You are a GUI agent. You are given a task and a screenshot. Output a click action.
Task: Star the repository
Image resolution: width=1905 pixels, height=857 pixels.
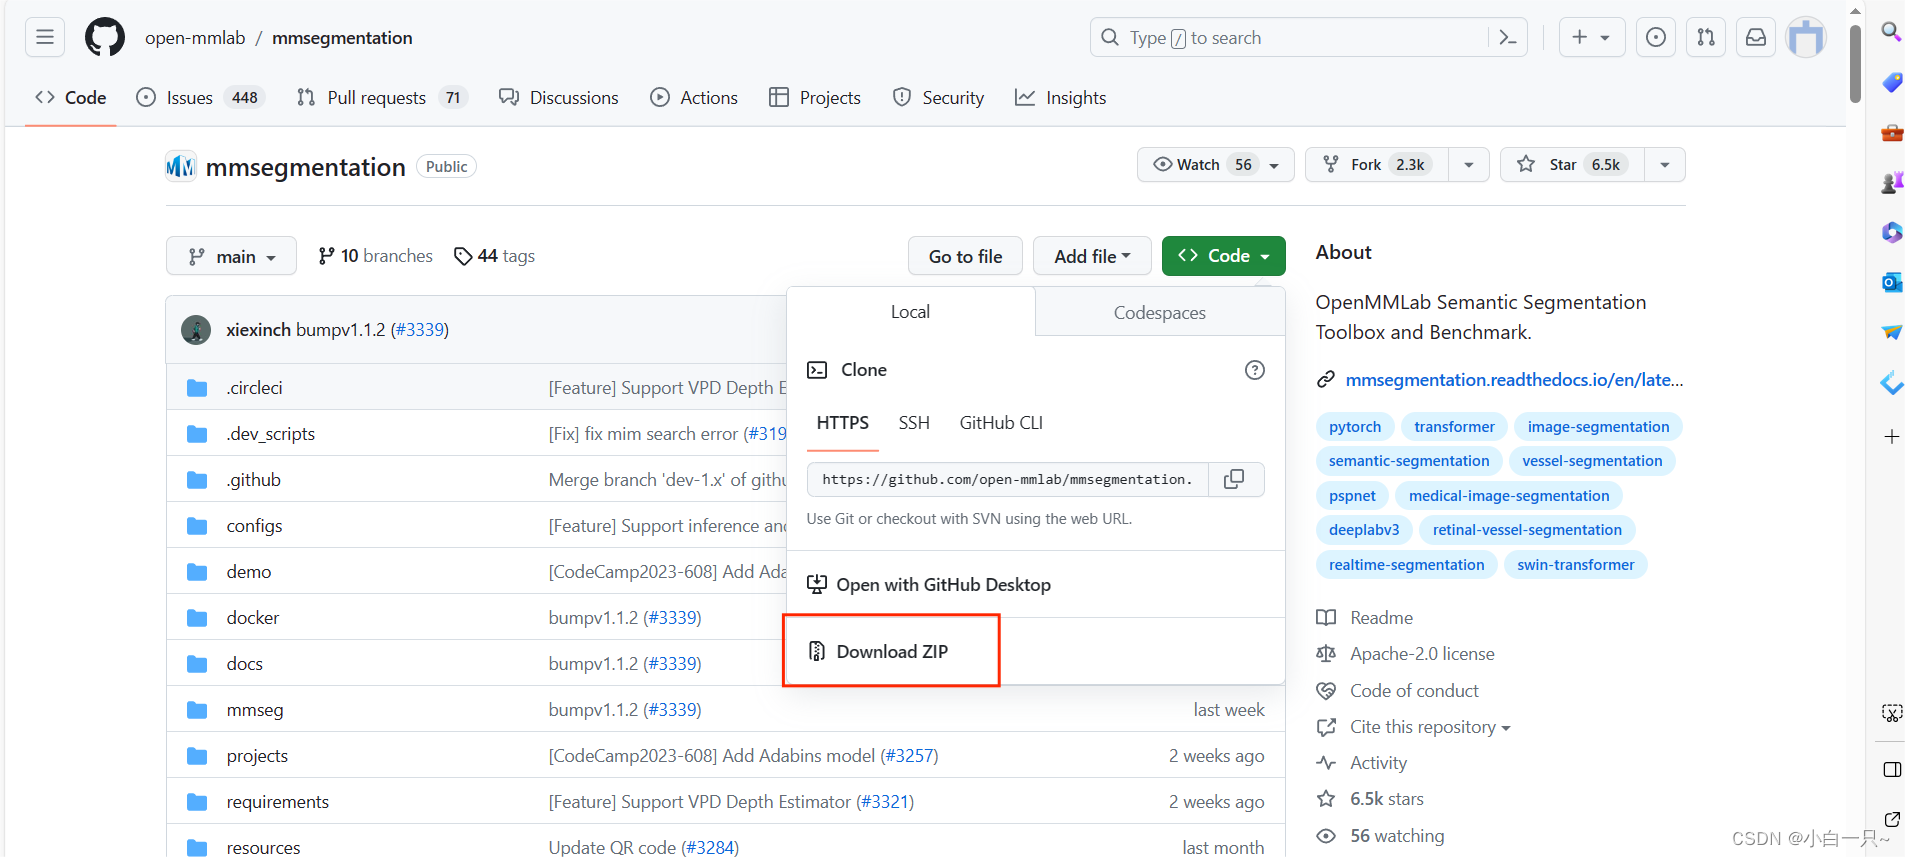[1571, 165]
